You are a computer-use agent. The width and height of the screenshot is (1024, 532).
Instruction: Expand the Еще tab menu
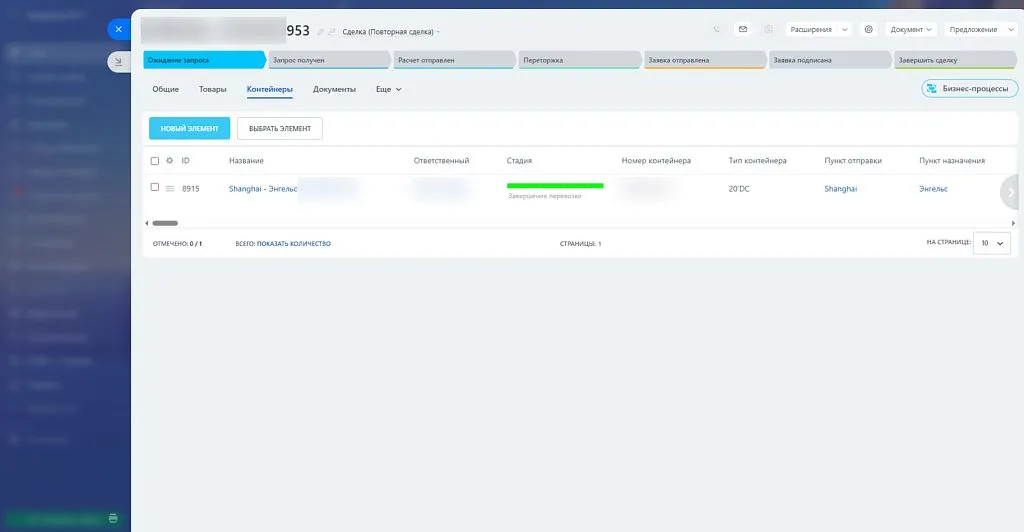388,90
